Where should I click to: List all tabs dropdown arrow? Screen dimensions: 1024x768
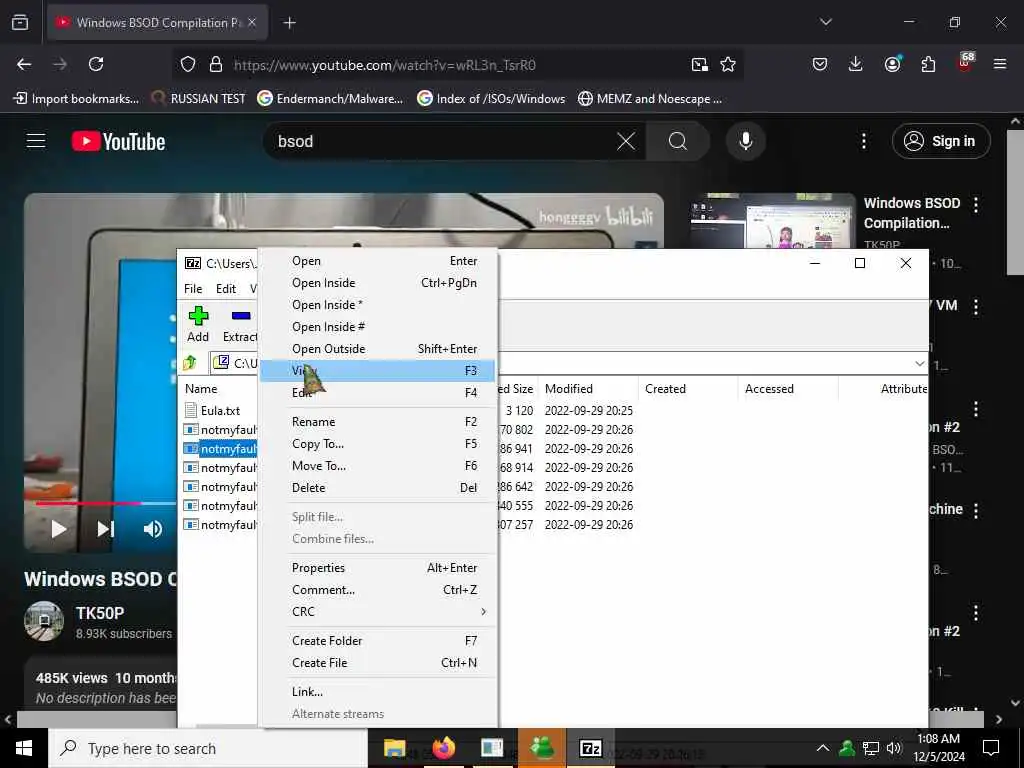coord(825,22)
